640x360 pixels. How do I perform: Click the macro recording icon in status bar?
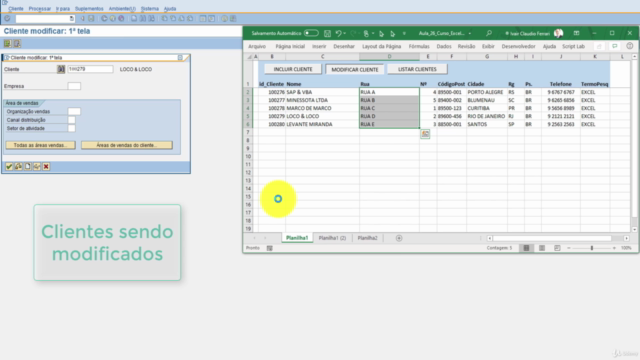pos(269,248)
